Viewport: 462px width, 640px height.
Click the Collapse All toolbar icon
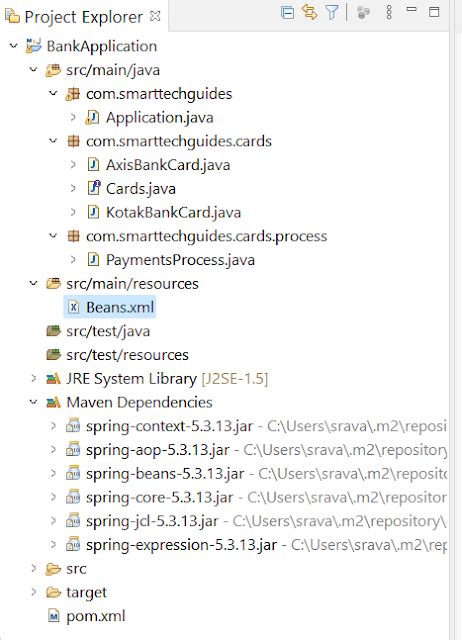287,13
